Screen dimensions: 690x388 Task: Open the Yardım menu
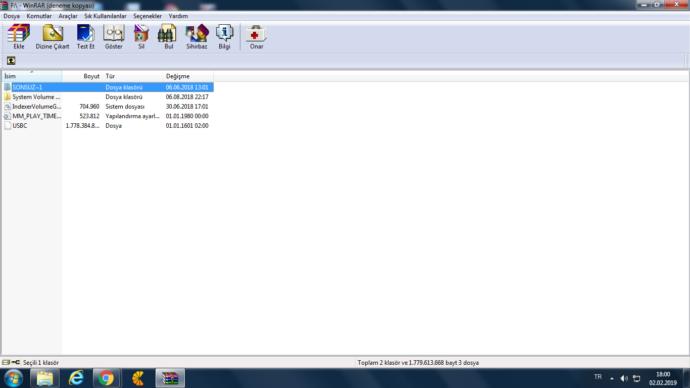tap(178, 16)
